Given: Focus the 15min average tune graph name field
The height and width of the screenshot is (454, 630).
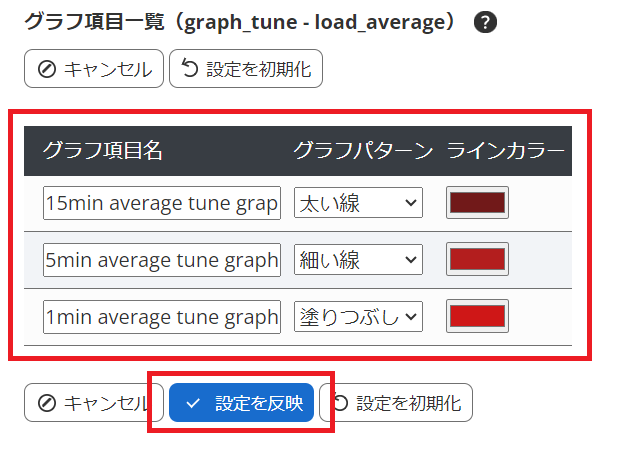Looking at the screenshot, I should [x=161, y=203].
